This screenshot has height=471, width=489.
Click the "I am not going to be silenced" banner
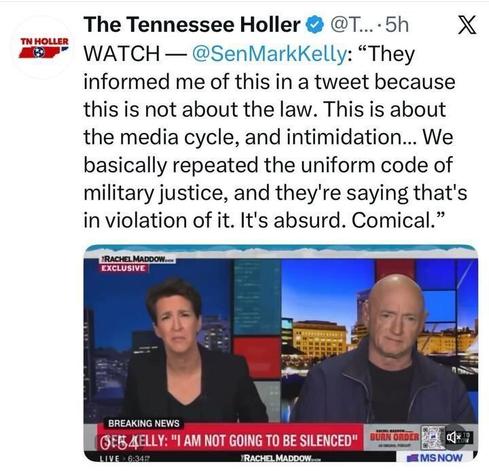coord(230,440)
